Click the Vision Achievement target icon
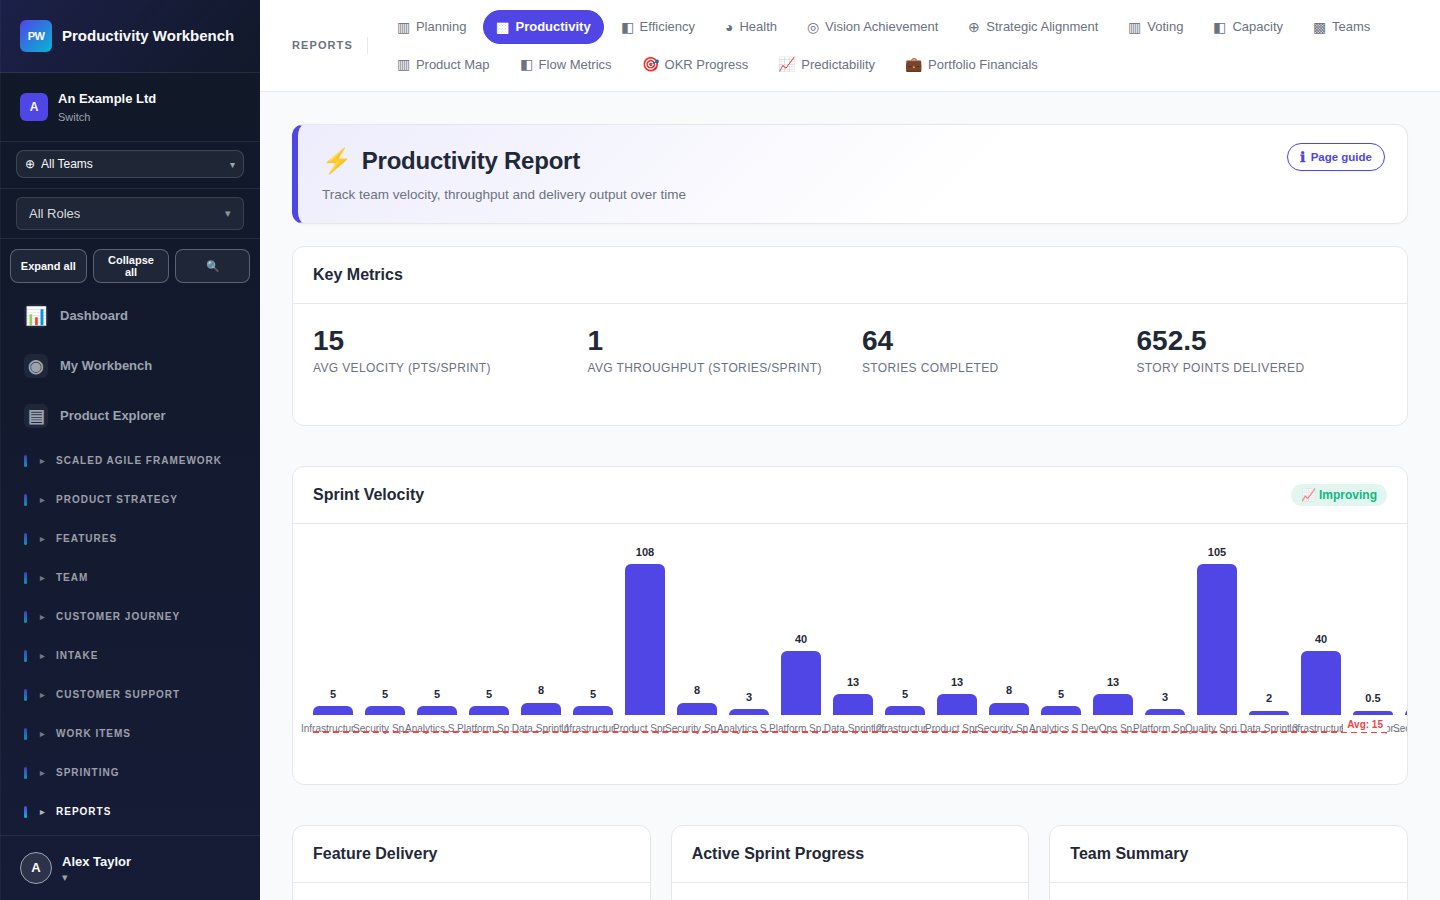Viewport: 1440px width, 900px height. (x=813, y=27)
